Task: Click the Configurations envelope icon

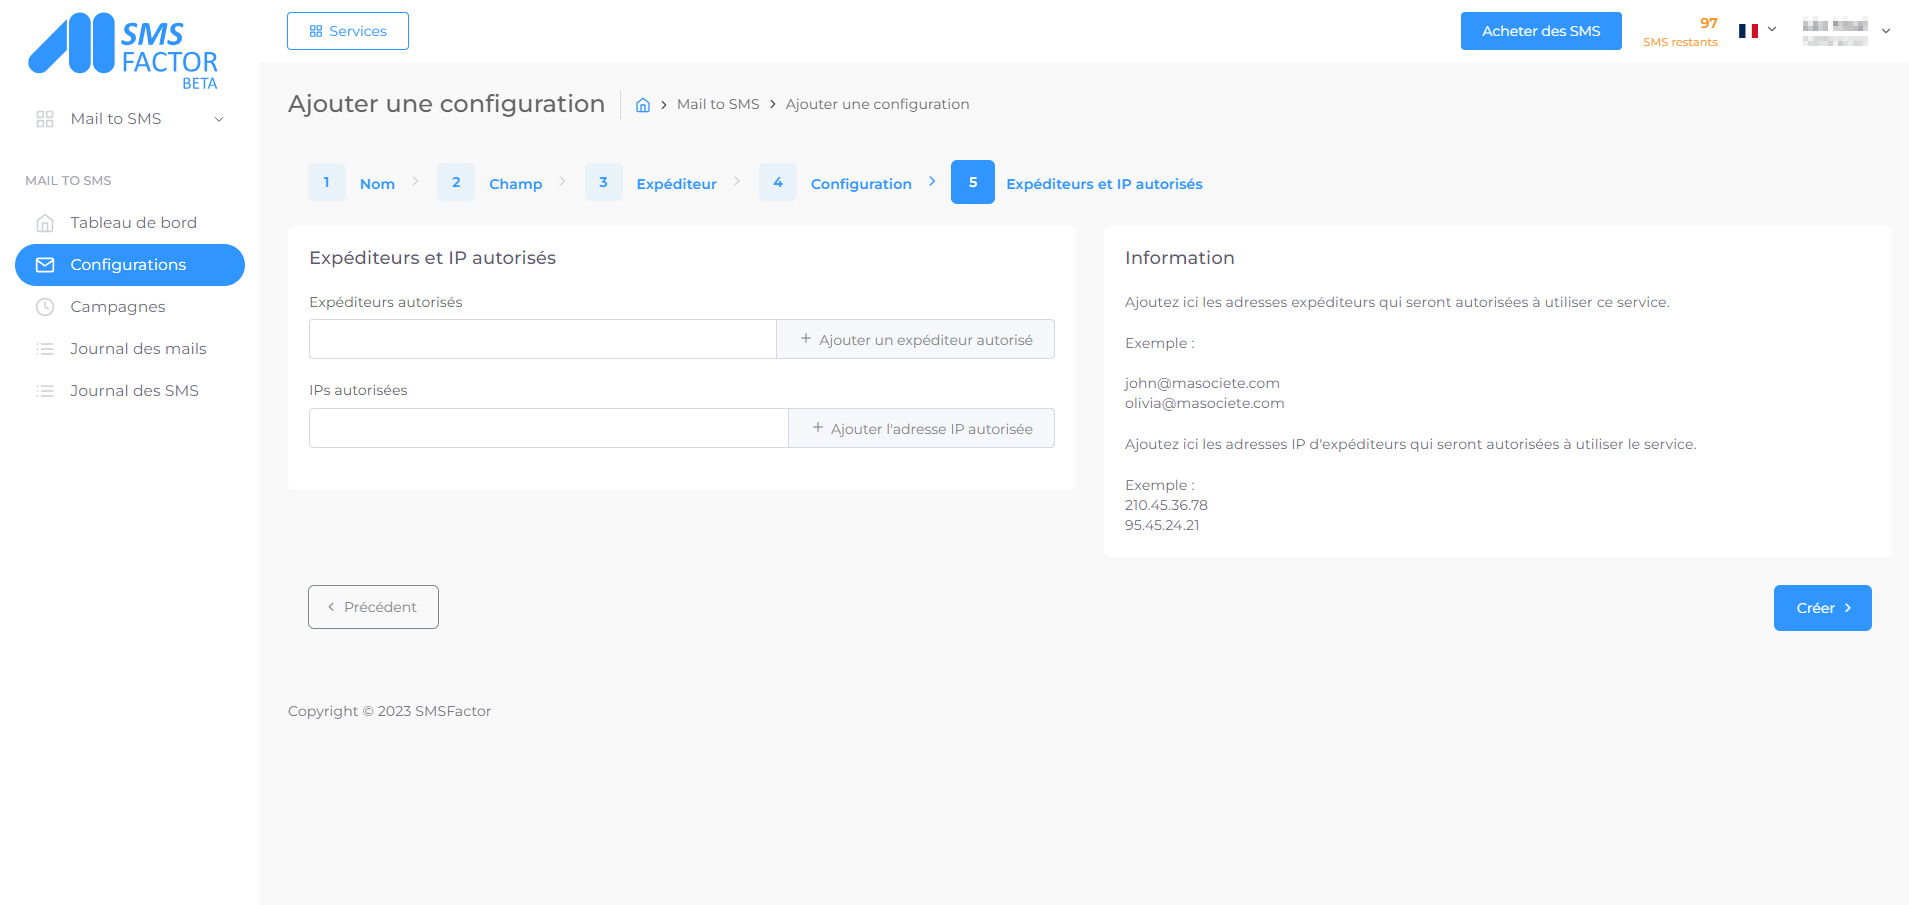Action: click(45, 265)
